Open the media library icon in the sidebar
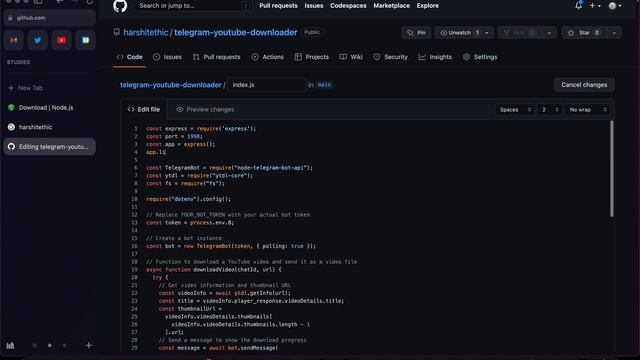 pos(10,345)
